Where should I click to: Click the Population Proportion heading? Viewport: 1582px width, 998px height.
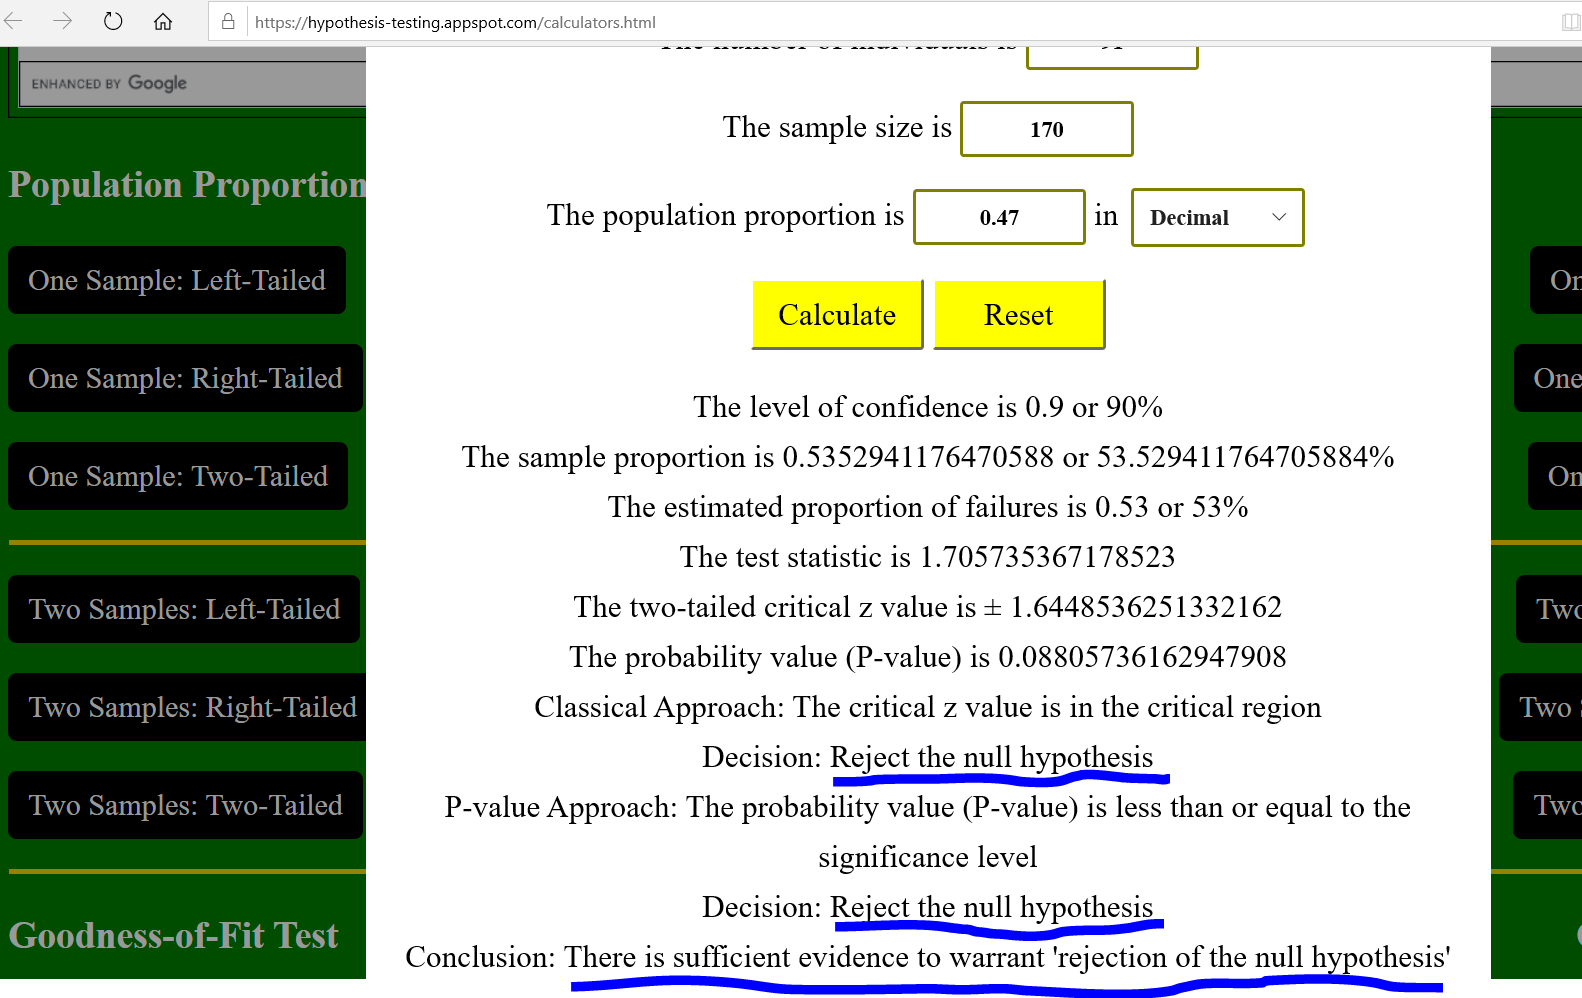click(187, 185)
